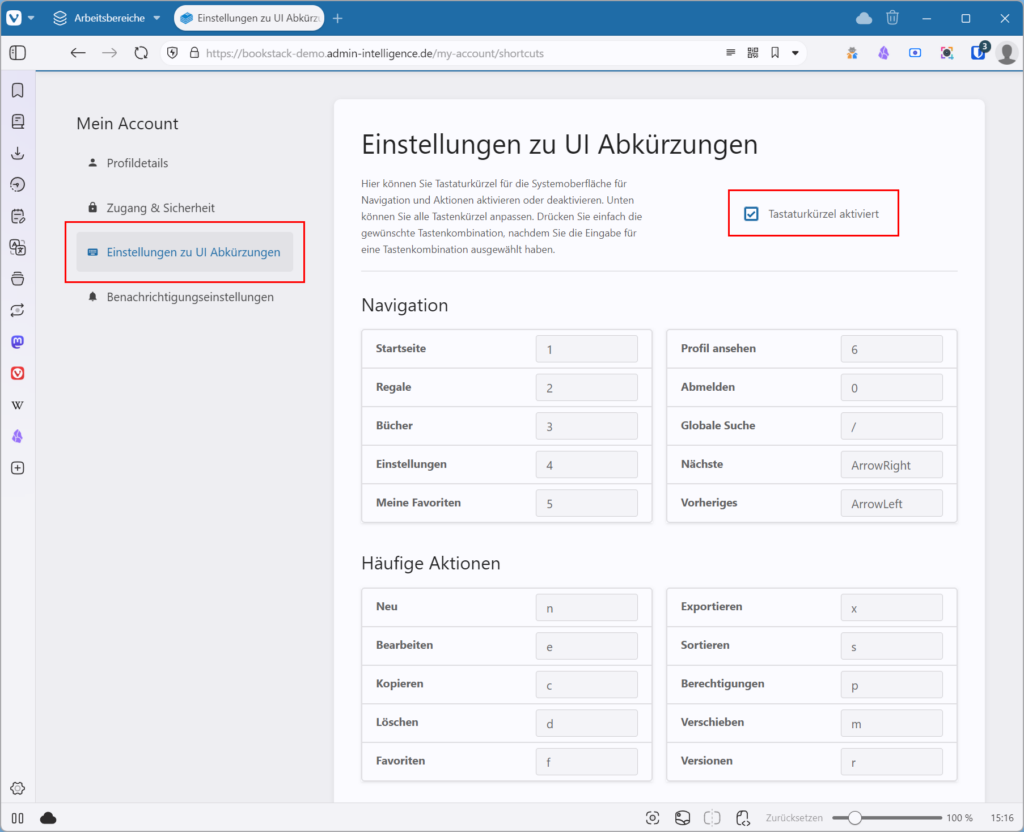The image size is (1024, 832).
Task: Open the closed tabs trash icon
Action: pyautogui.click(x=892, y=18)
